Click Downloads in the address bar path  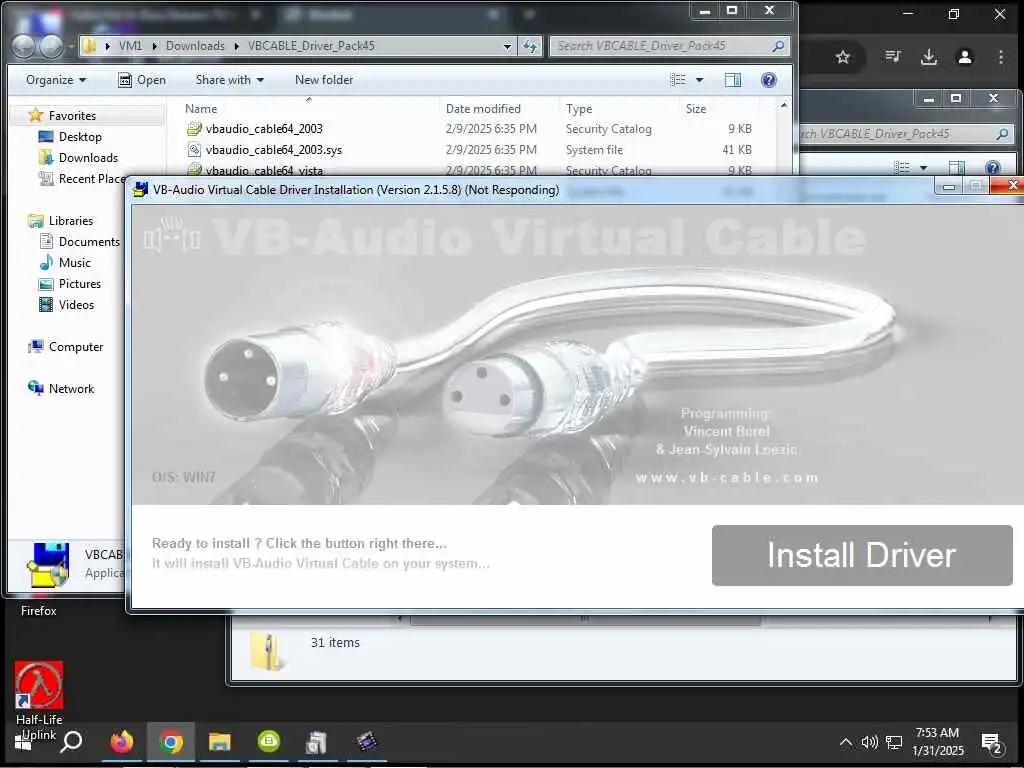[x=195, y=46]
